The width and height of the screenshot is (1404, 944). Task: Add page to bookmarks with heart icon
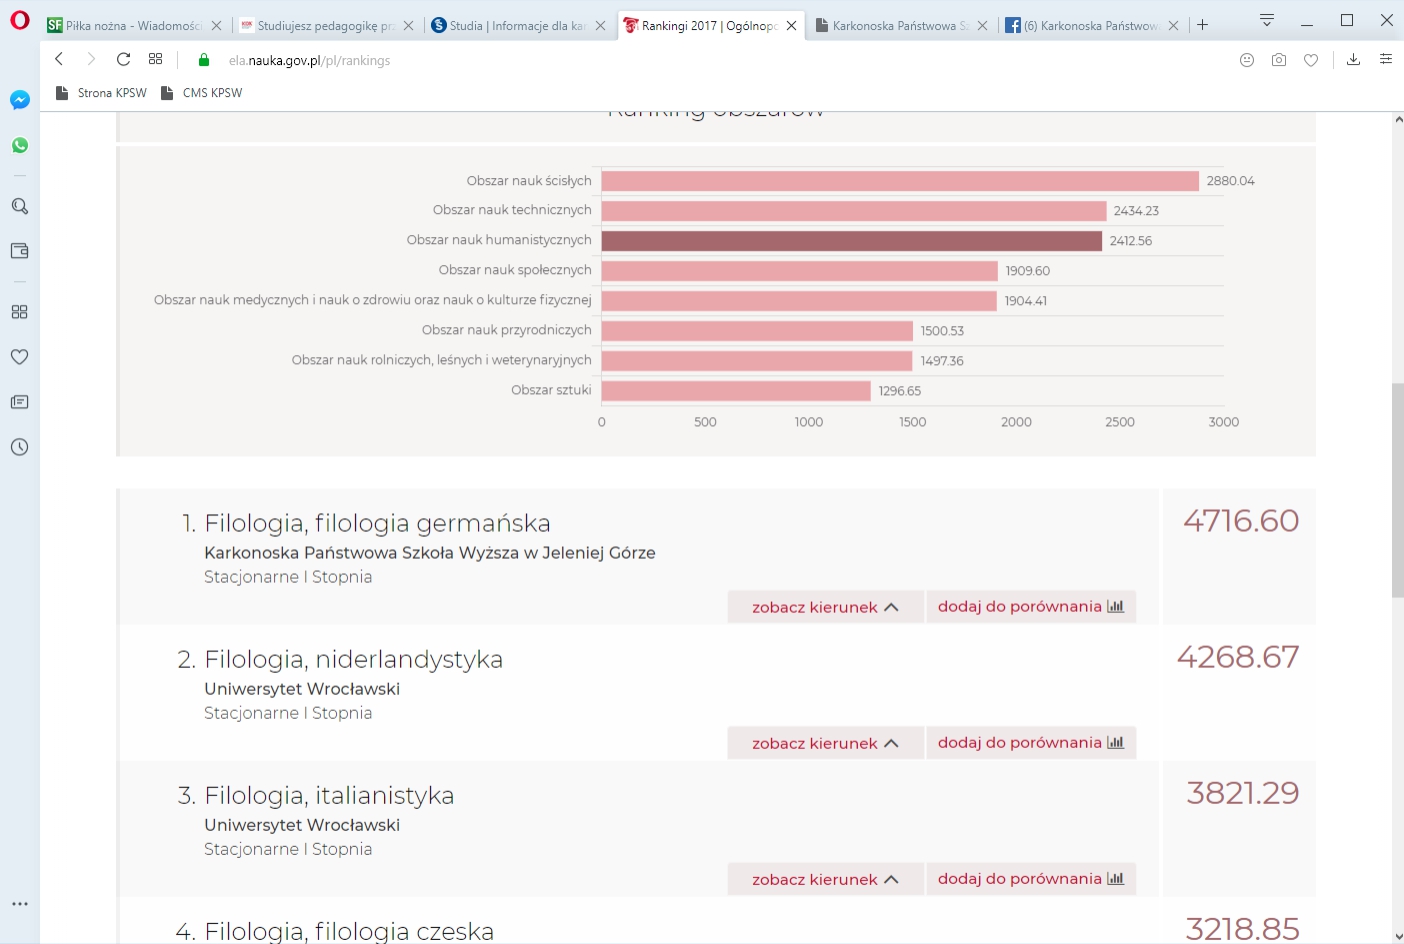[x=1311, y=60]
